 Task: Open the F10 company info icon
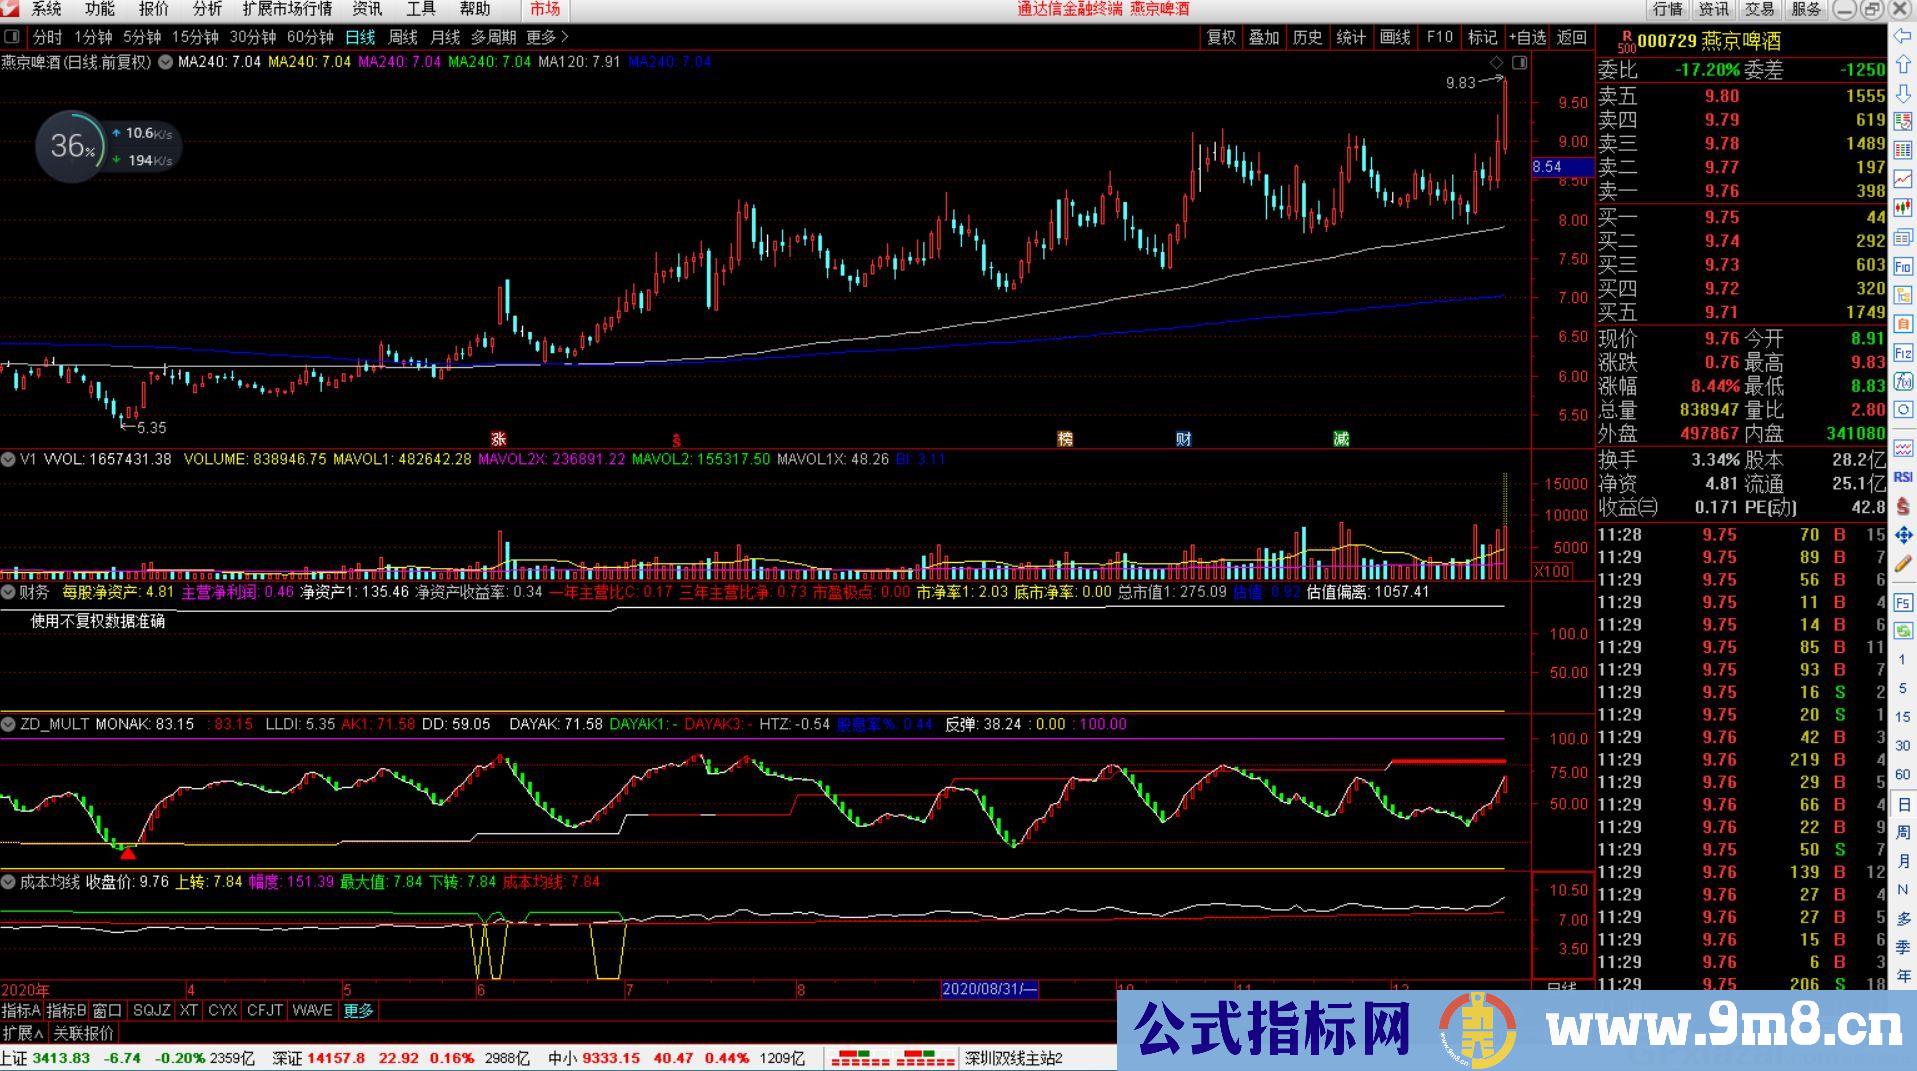coord(1902,267)
